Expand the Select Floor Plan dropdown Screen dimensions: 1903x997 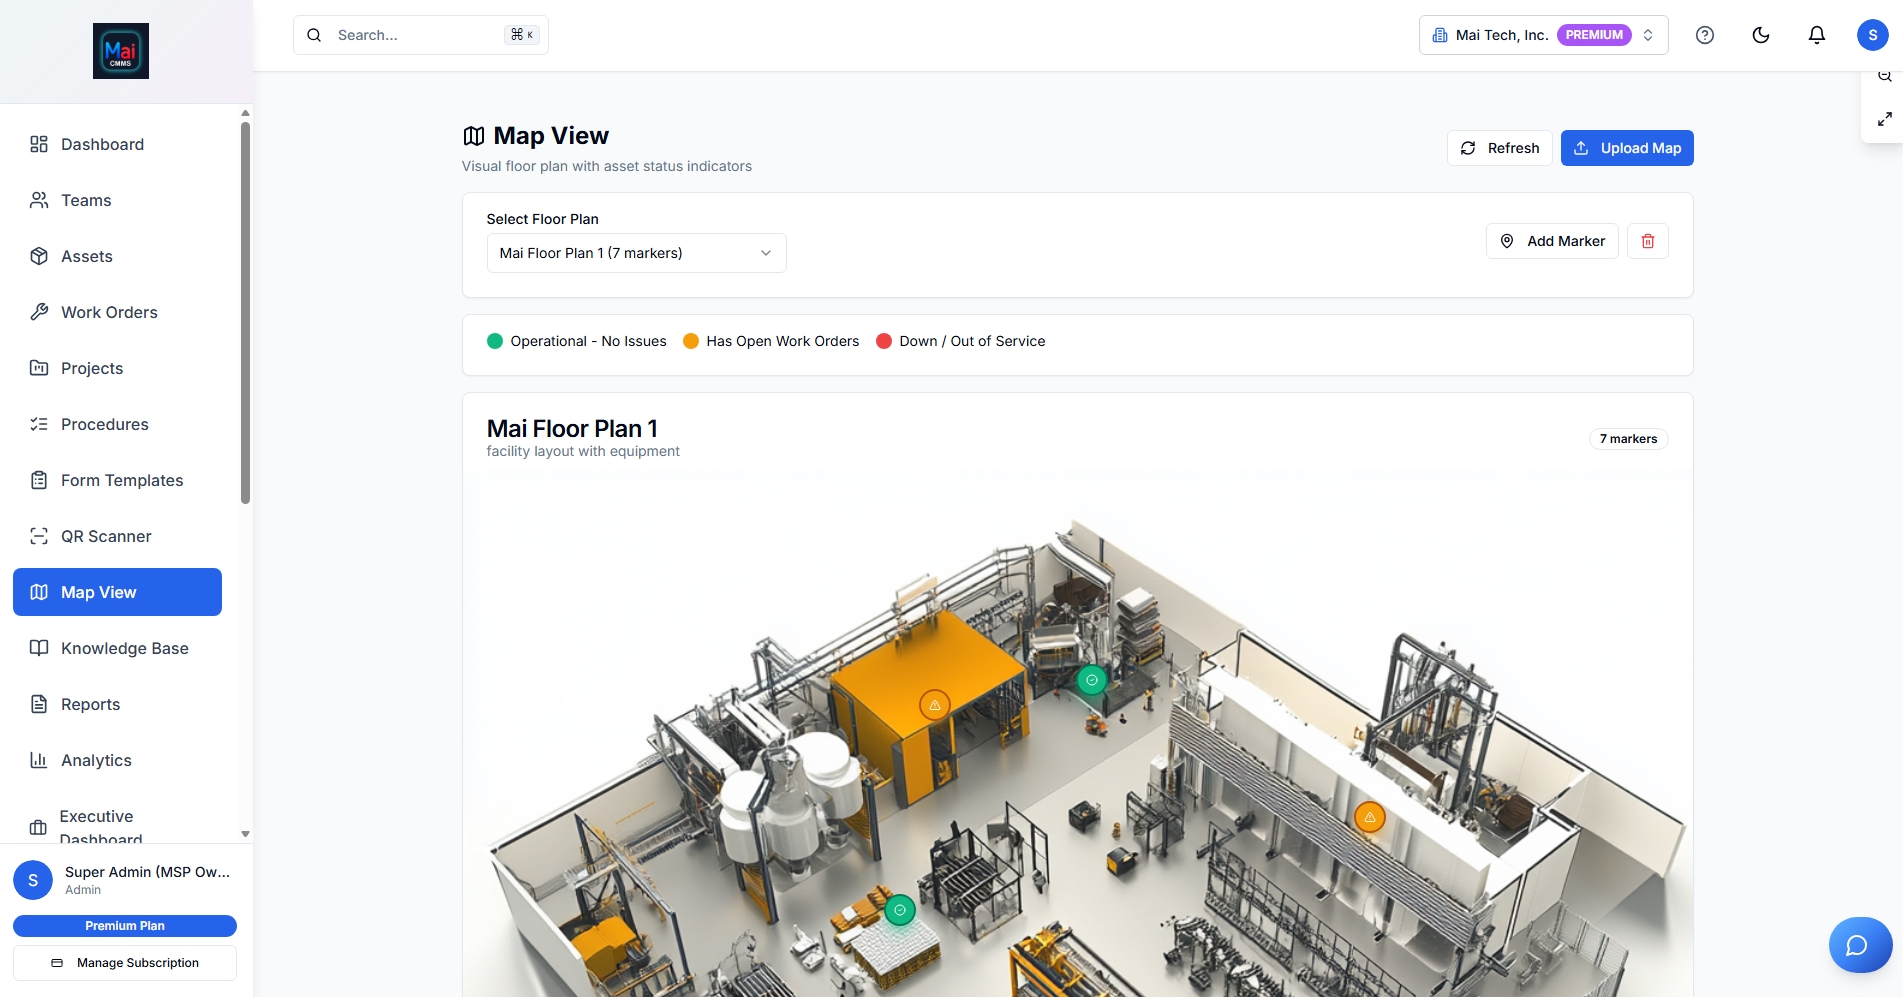click(x=636, y=253)
